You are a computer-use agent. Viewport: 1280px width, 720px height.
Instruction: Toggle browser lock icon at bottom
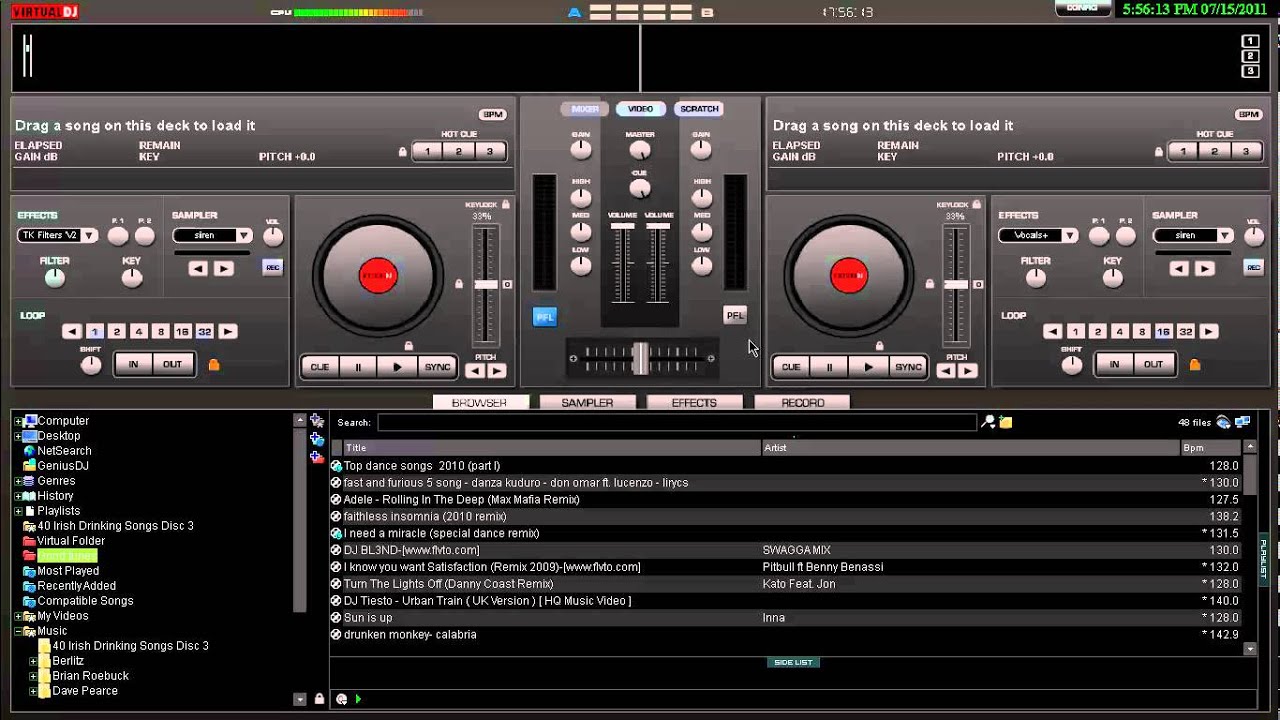[x=319, y=699]
